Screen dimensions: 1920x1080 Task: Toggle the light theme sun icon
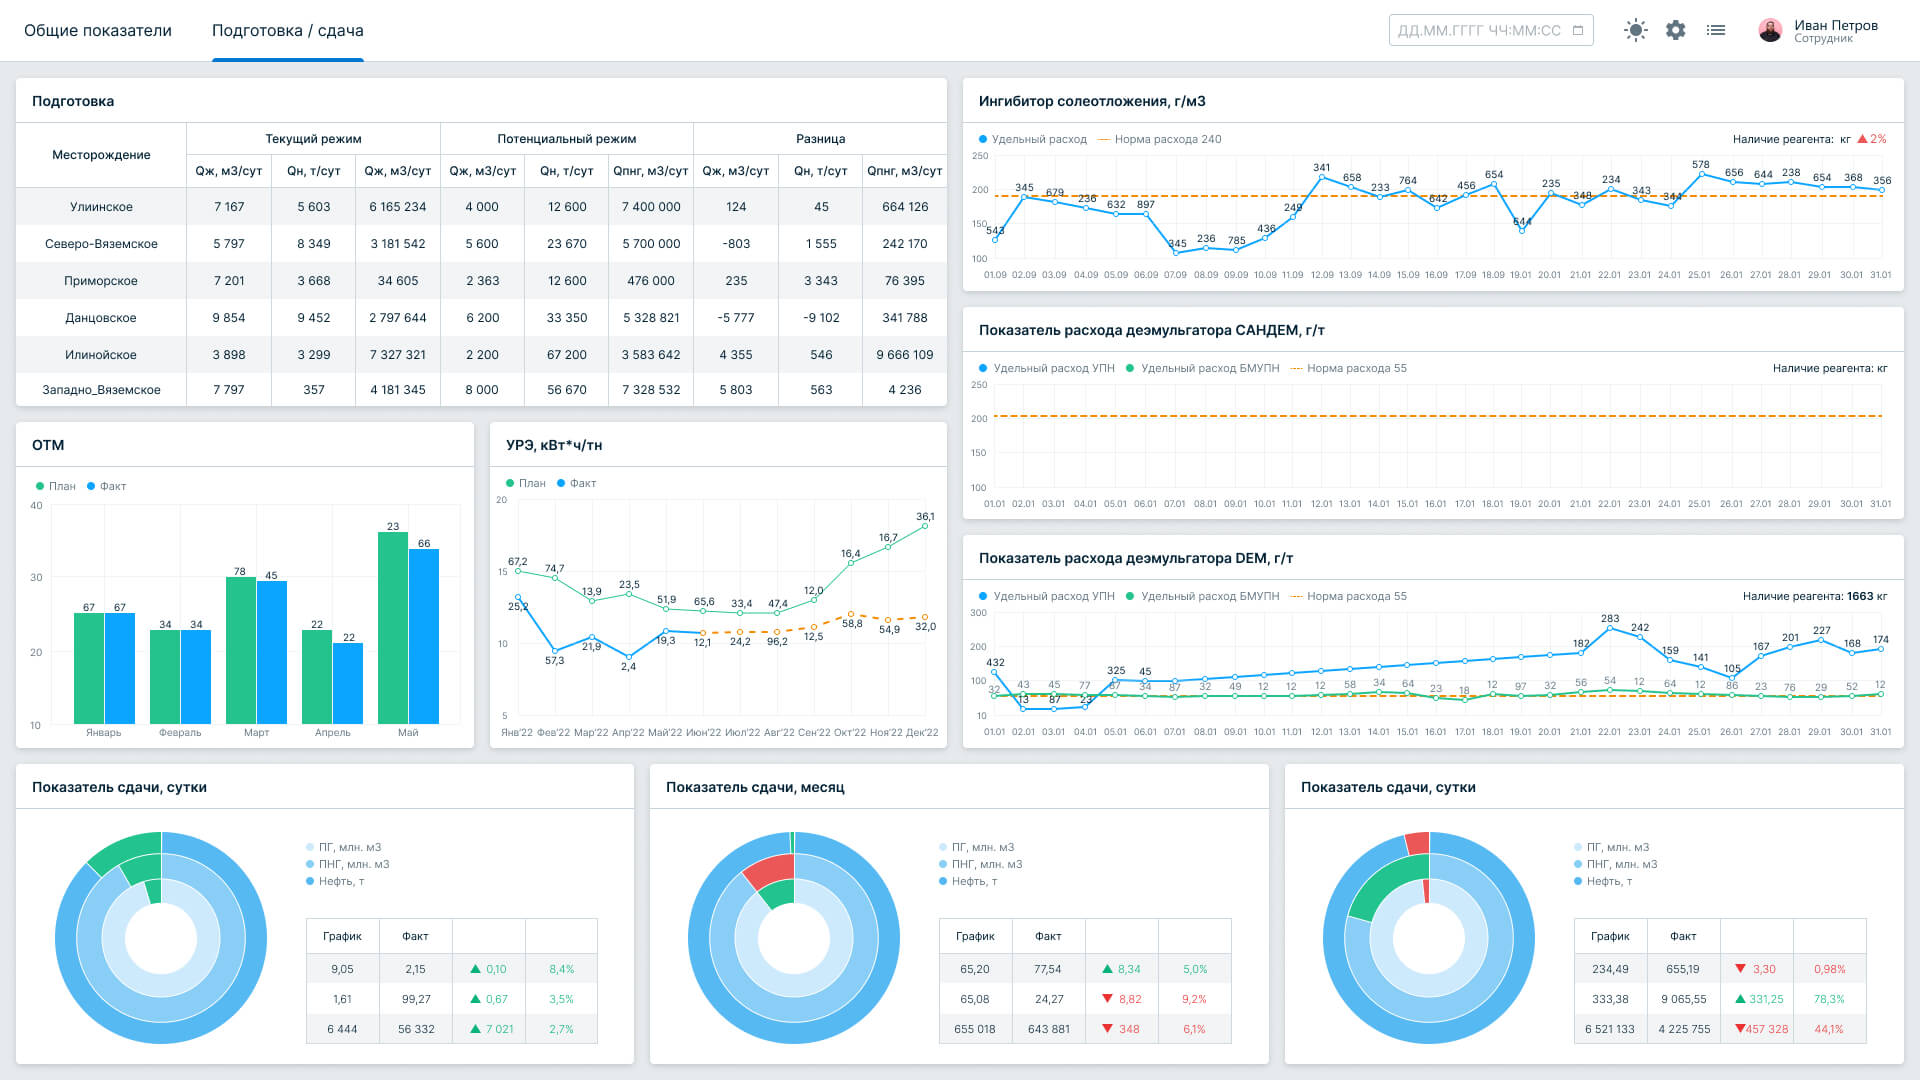pyautogui.click(x=1635, y=30)
